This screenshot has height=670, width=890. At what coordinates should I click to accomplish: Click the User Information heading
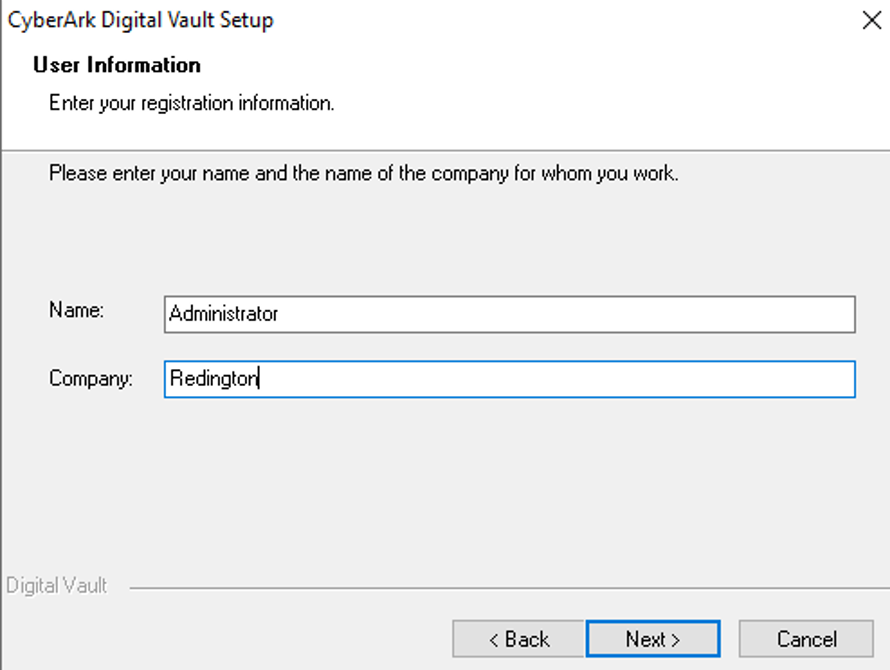click(x=117, y=65)
